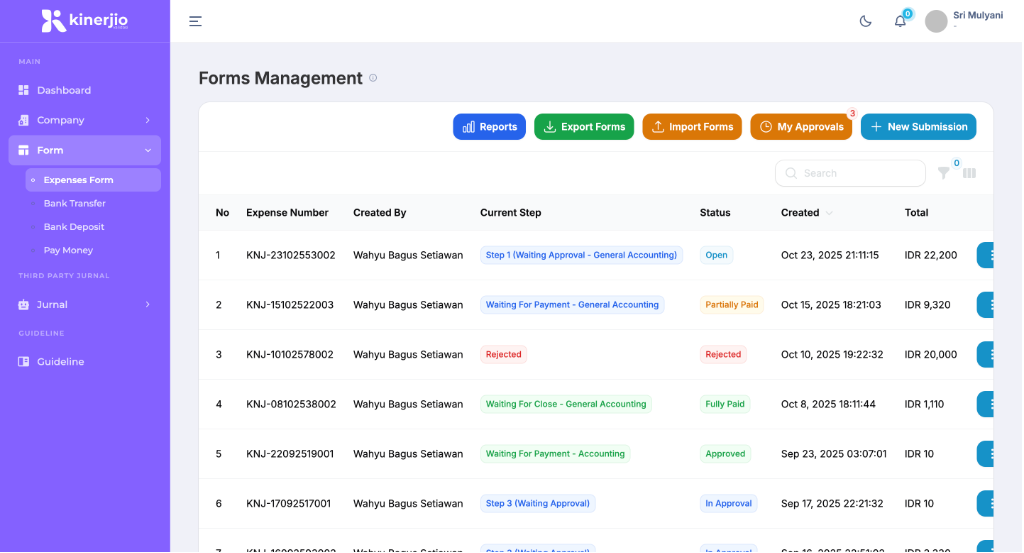This screenshot has width=1024, height=553.
Task: Click the Oct 15, 2025 18:21:03 date
Action: click(x=831, y=305)
